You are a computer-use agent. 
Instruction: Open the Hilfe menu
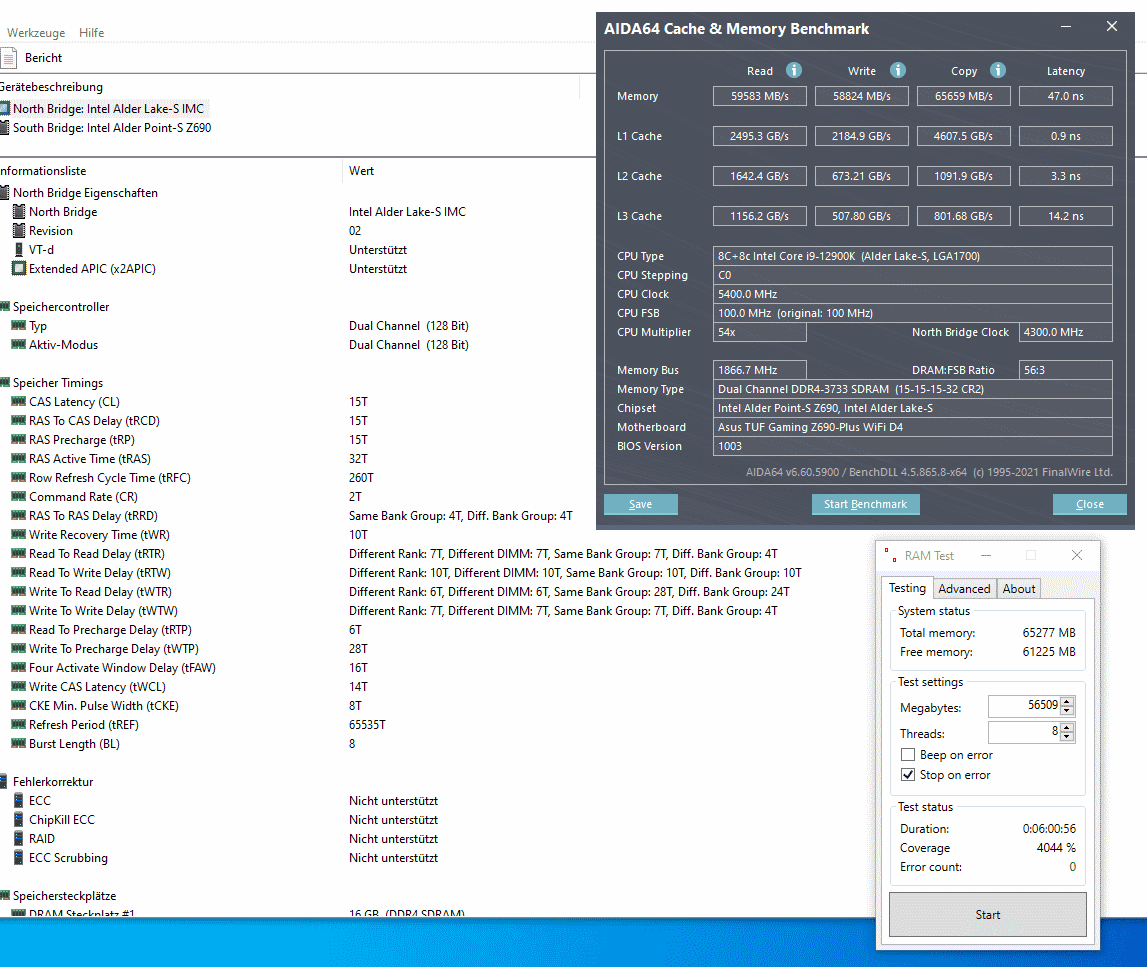(91, 33)
